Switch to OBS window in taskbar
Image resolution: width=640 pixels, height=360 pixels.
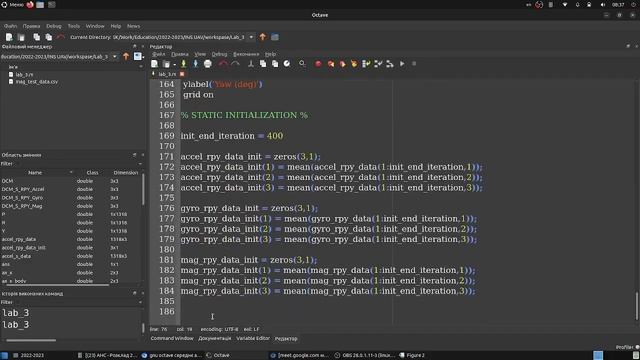[364, 355]
